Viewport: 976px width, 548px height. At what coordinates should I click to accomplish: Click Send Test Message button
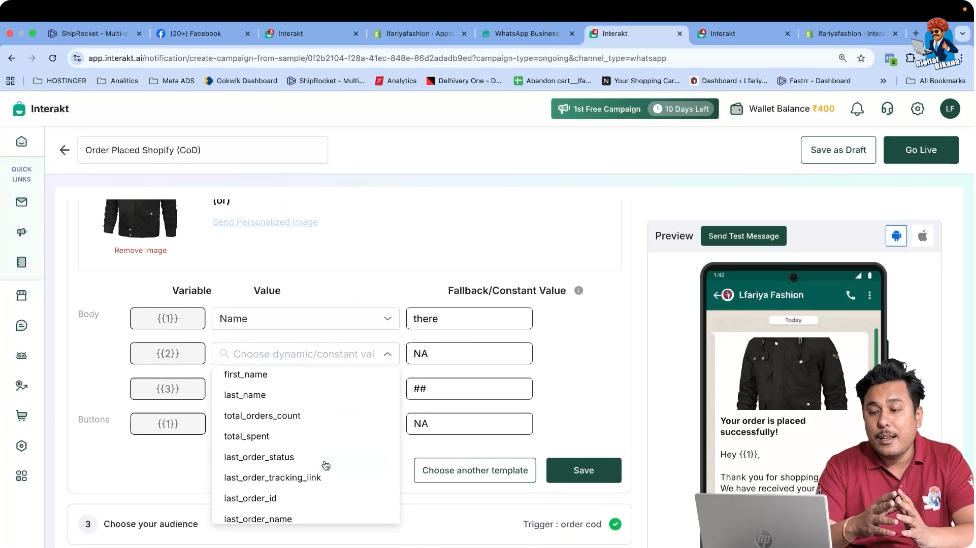tap(743, 236)
